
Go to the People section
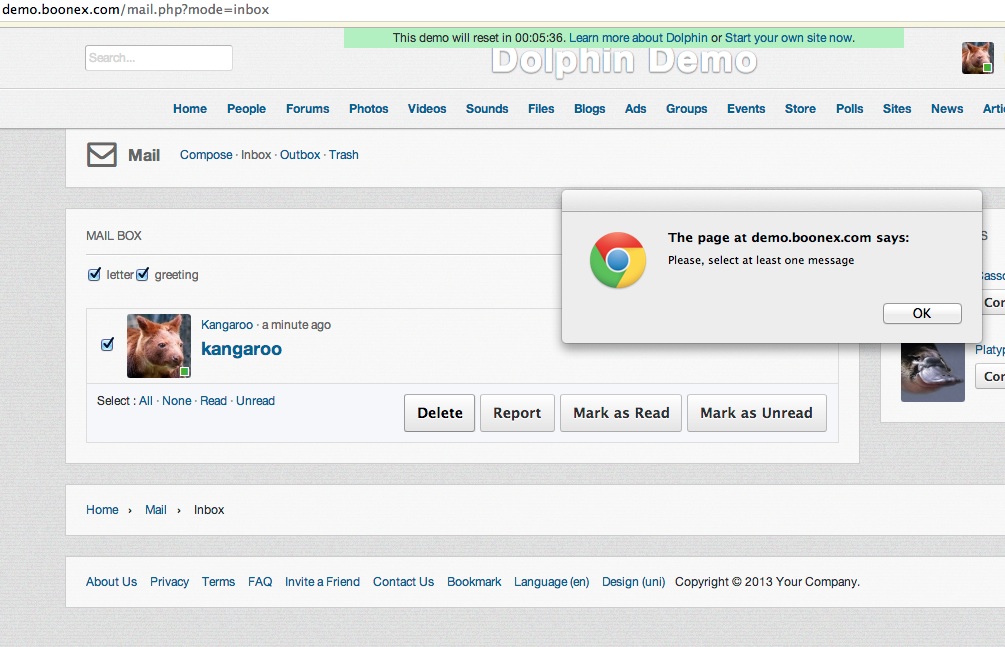tap(246, 109)
